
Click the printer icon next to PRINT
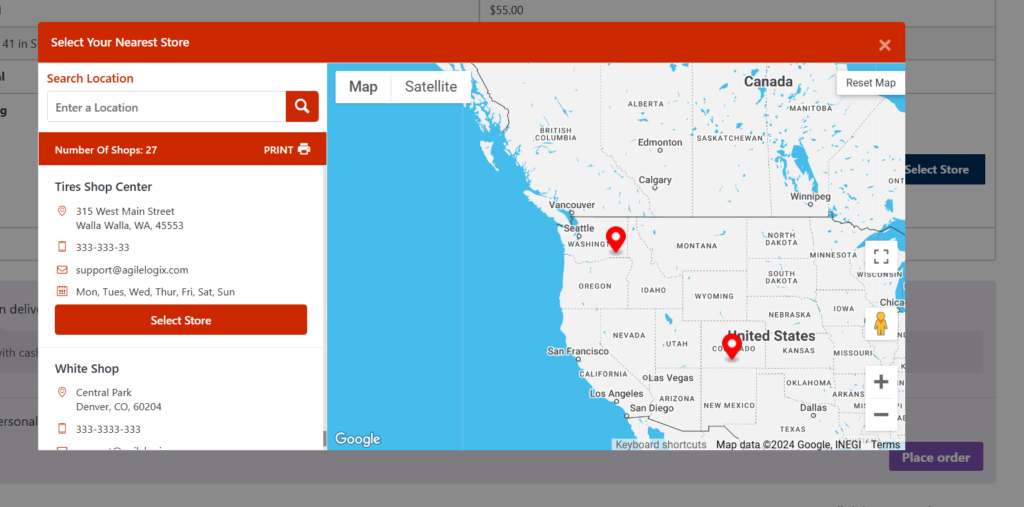click(x=304, y=149)
